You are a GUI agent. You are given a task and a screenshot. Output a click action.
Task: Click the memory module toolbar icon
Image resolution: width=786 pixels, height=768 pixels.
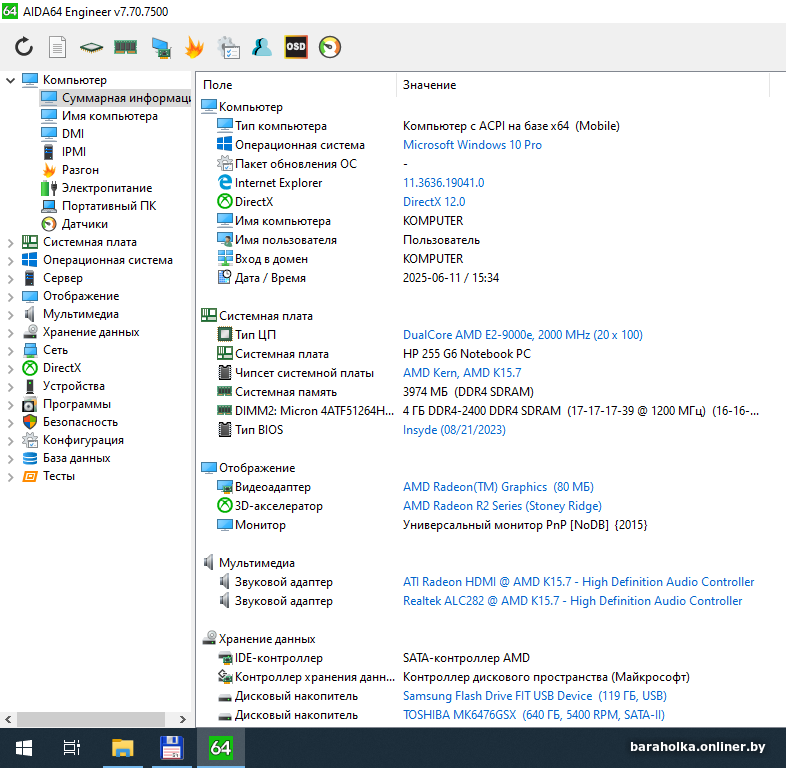click(x=125, y=47)
